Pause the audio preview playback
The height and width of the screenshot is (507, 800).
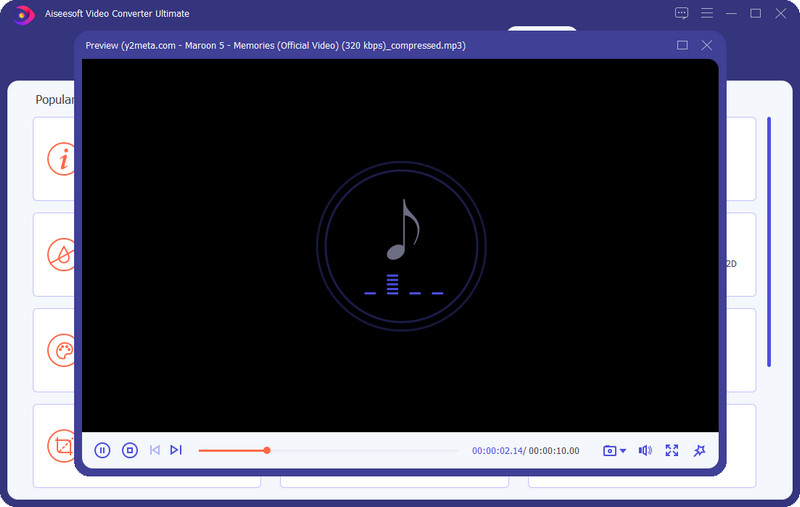click(x=102, y=450)
